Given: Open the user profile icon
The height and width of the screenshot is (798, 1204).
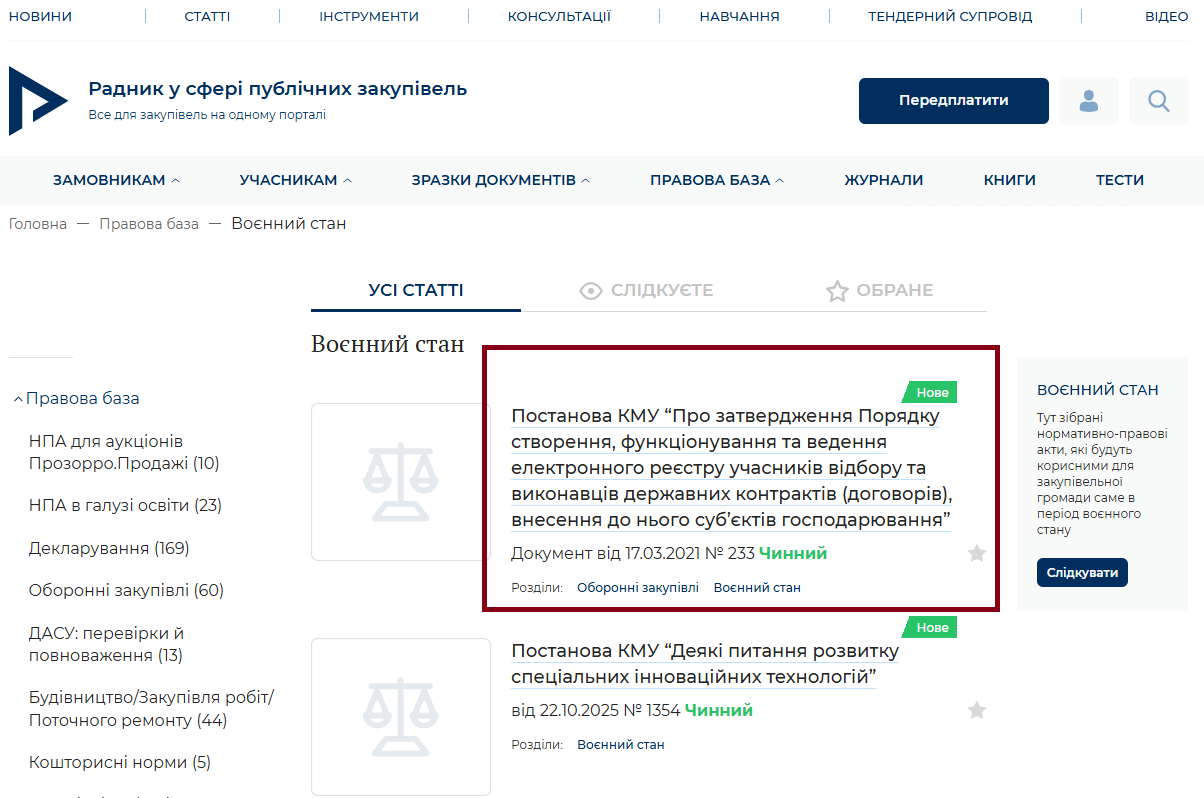Looking at the screenshot, I should tap(1088, 101).
